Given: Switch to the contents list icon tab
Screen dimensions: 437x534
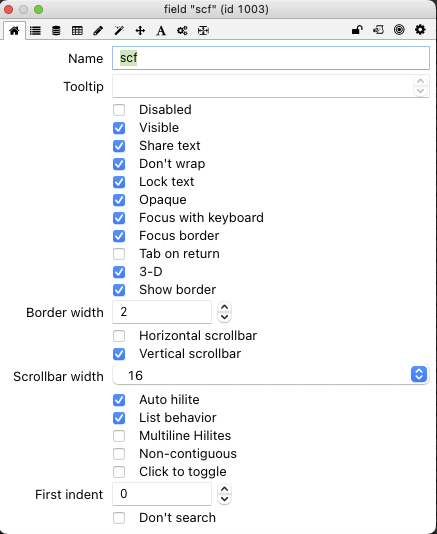Looking at the screenshot, I should (35, 31).
